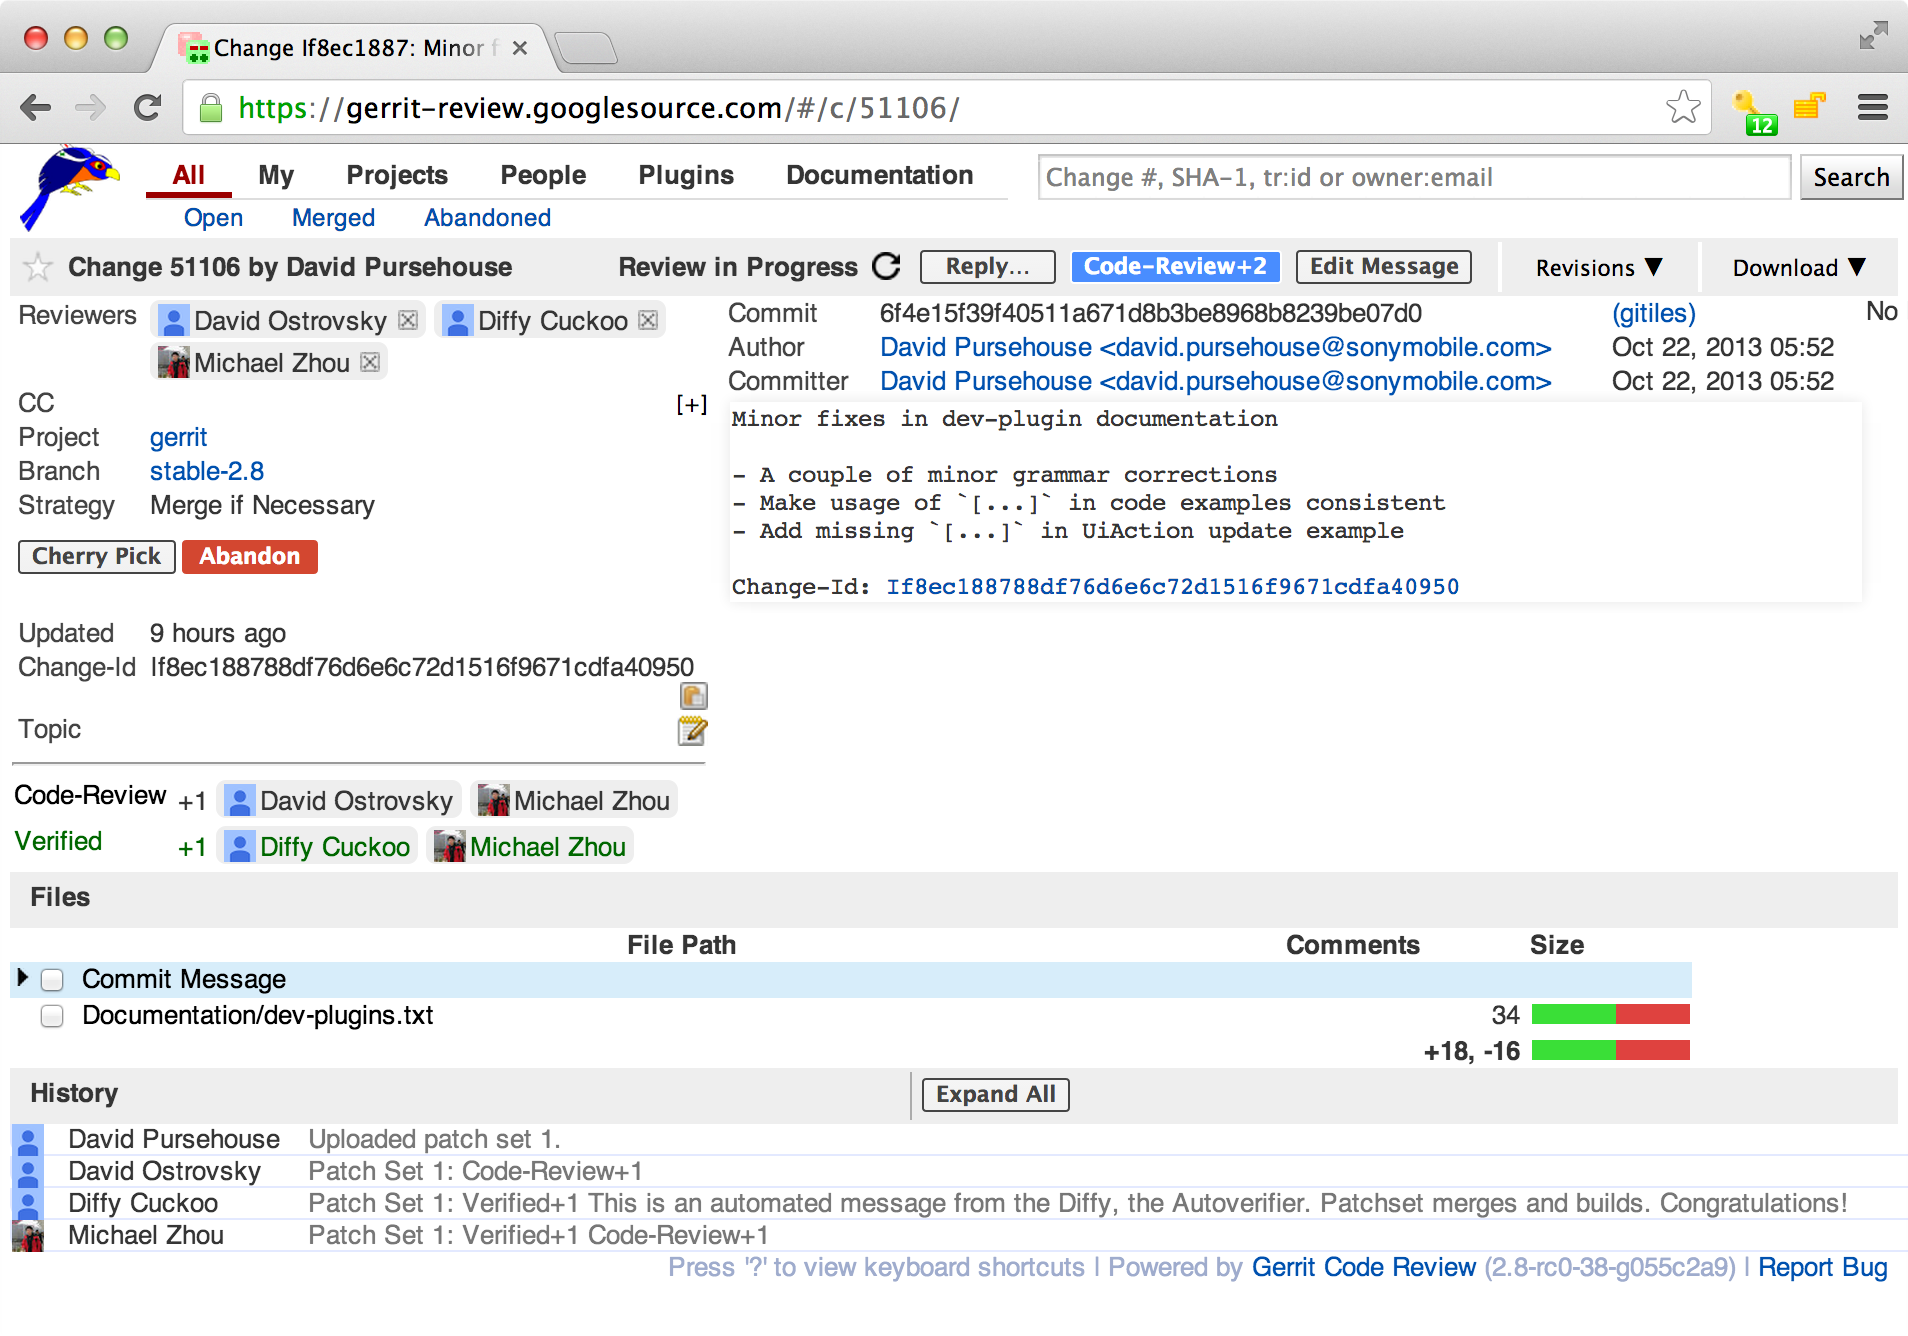Click David Ostrovsky's avatar in Reviewers
Viewport: 1908px width, 1336px height.
tap(174, 321)
